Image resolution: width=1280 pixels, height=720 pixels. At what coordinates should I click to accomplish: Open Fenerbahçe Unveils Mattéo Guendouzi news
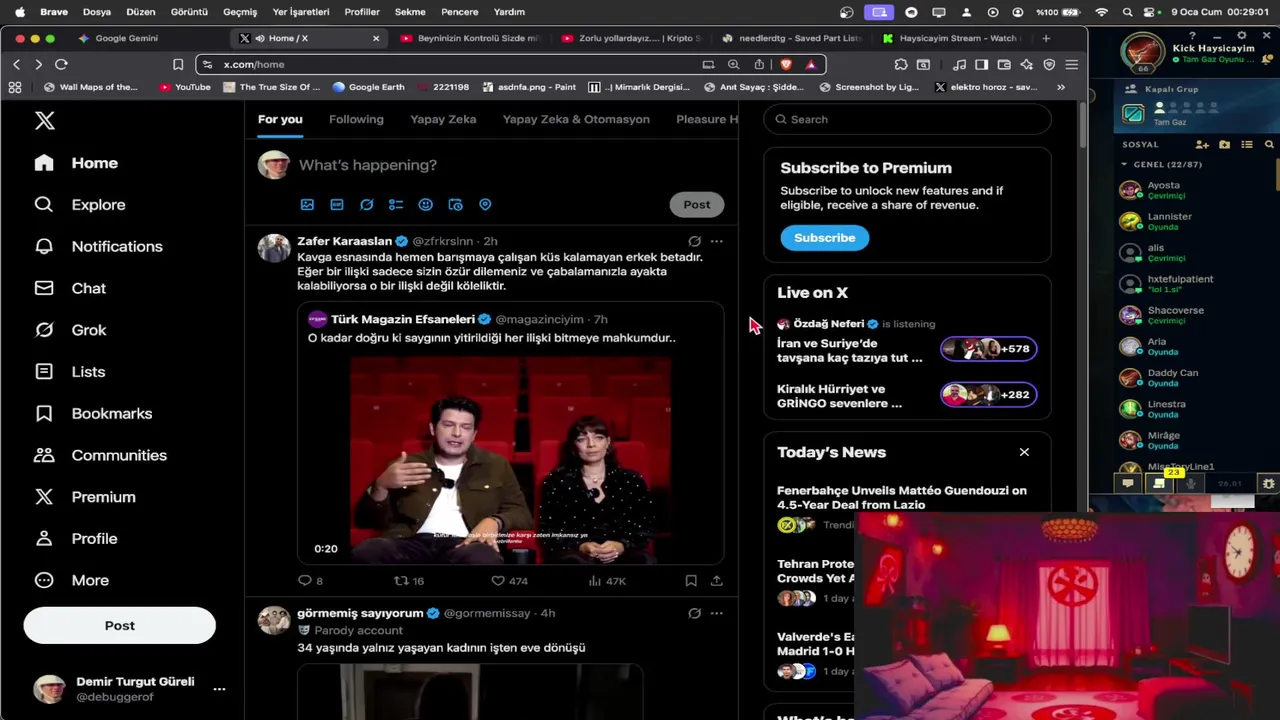902,498
